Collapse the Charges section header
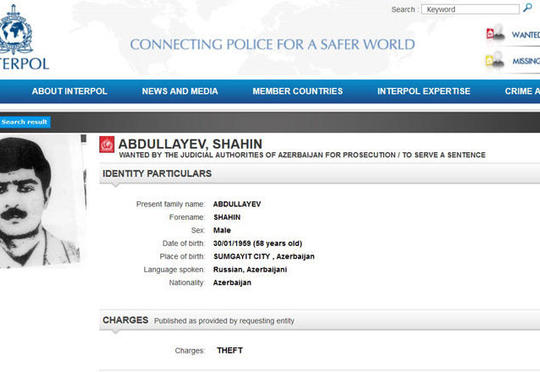Screen dimensions: 540x372 (x=320, y=320)
